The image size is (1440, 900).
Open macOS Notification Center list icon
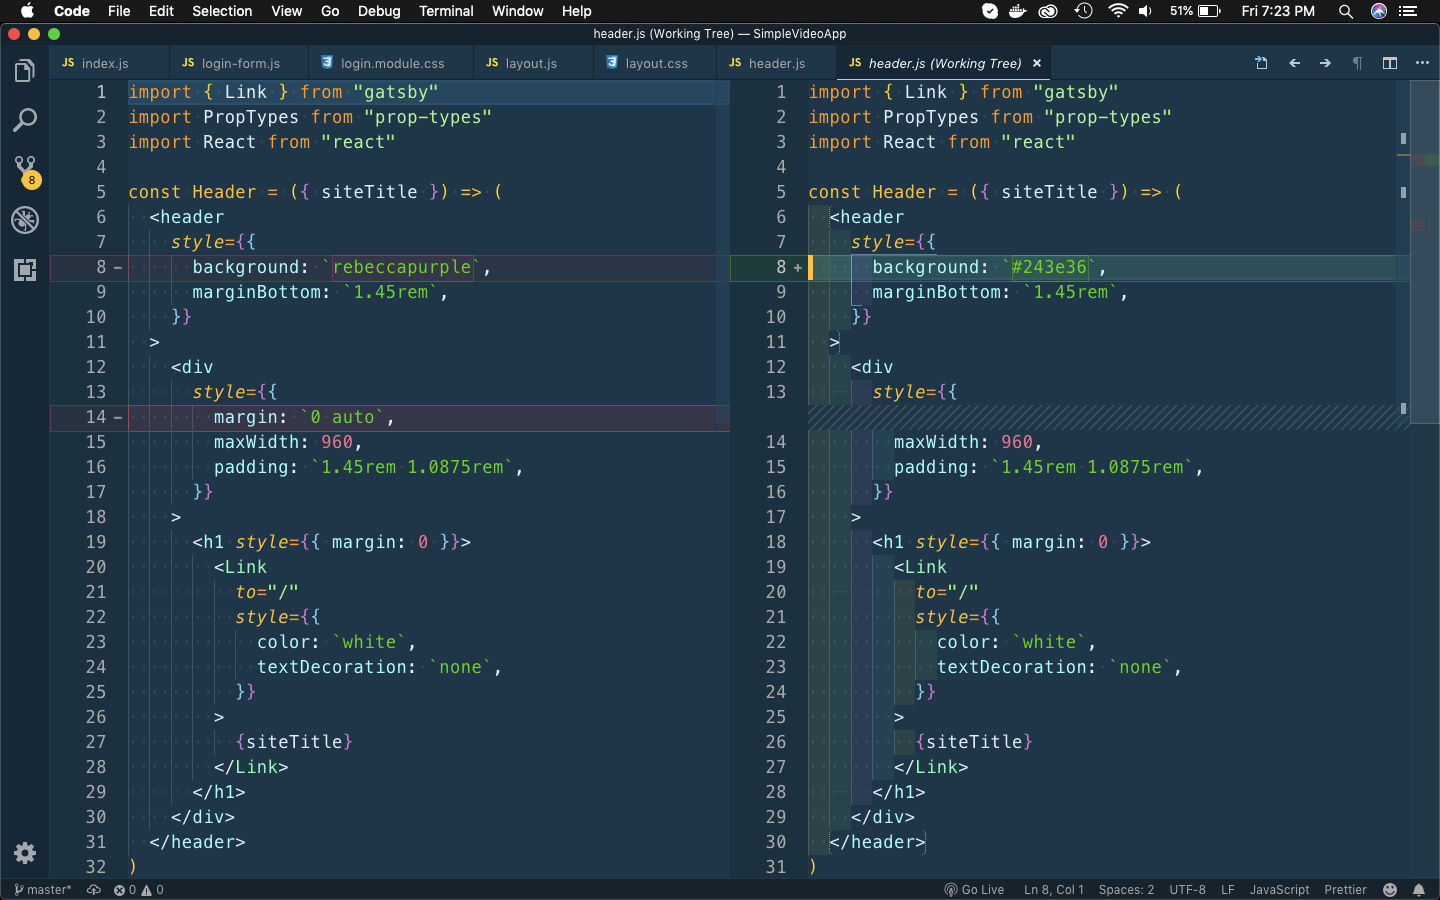click(1409, 11)
